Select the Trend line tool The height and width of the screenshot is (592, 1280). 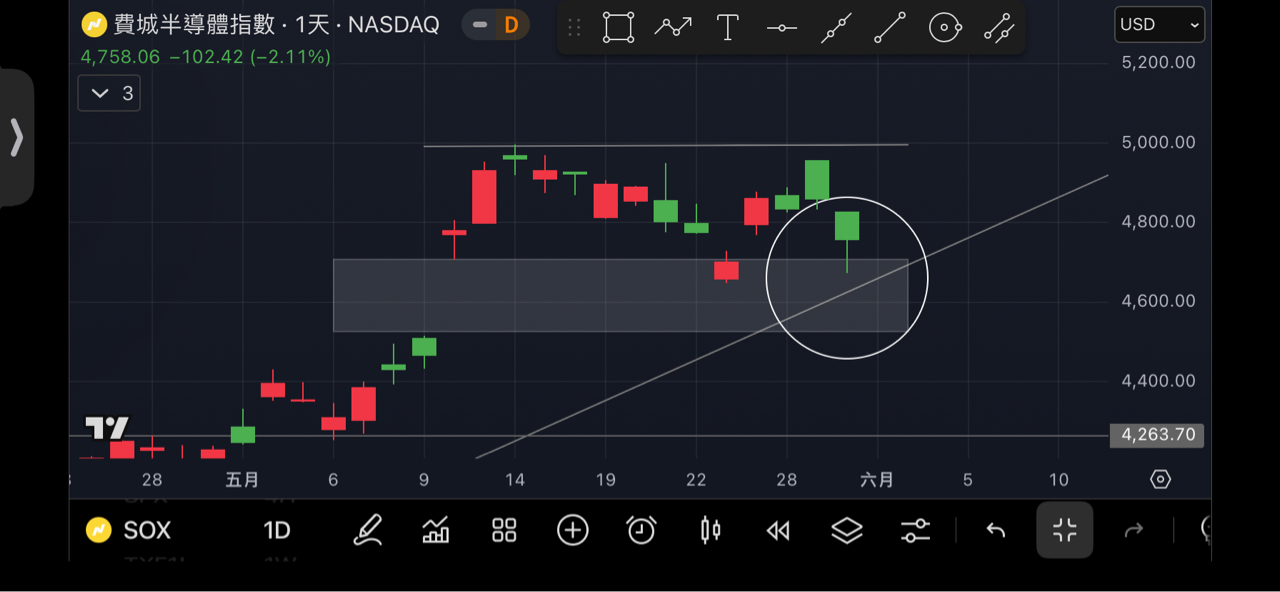[890, 27]
